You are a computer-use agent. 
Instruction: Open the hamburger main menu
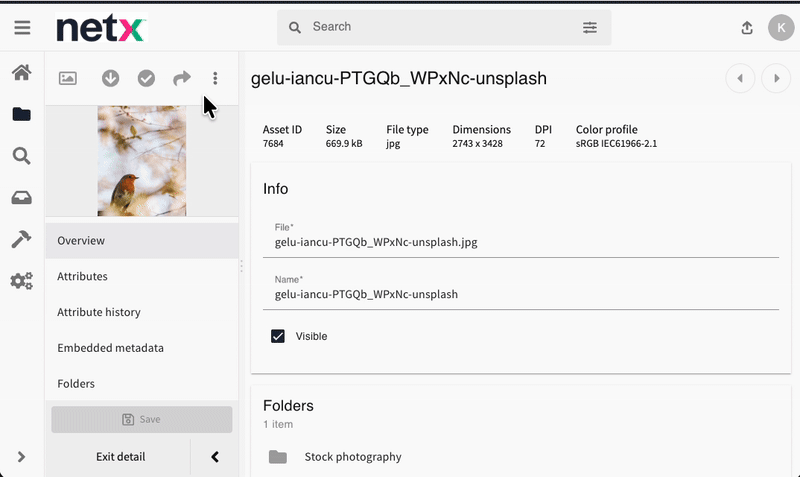(22, 28)
